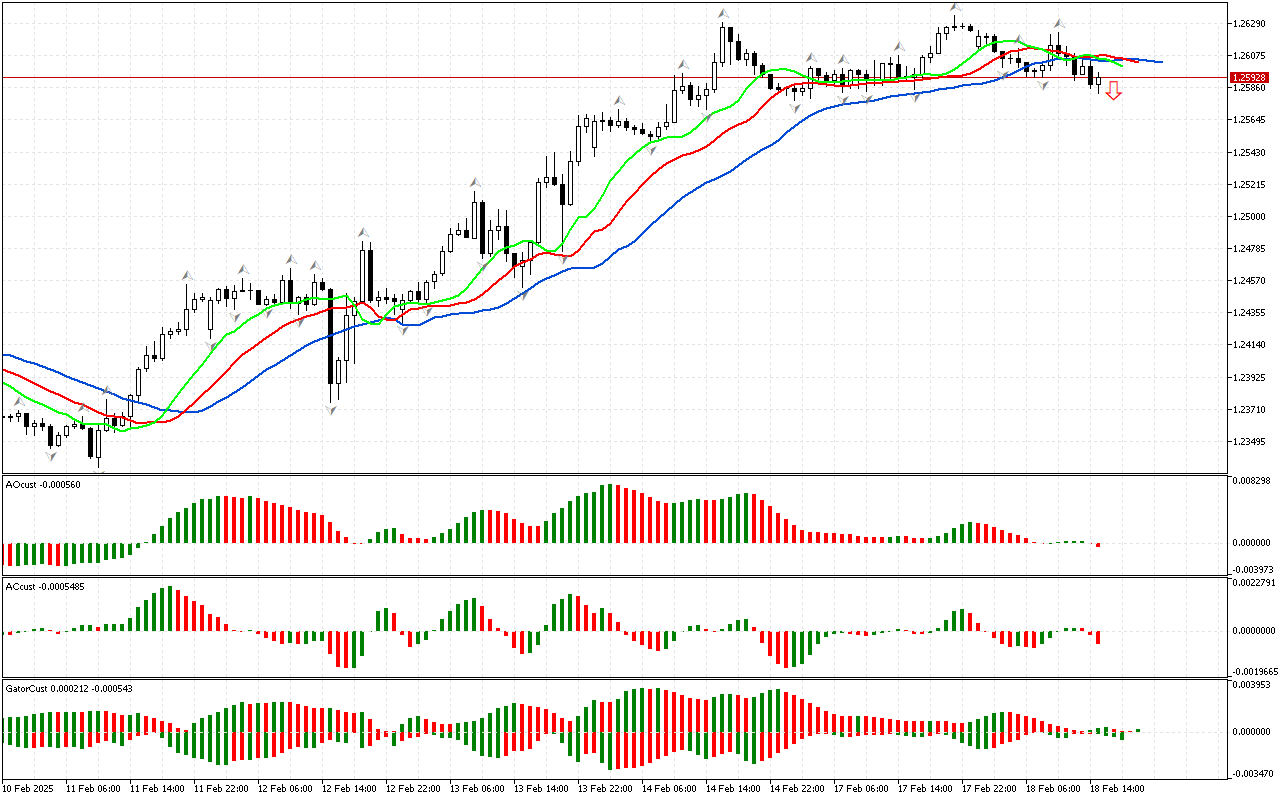Click the 13 Feb 14:00 time label
Image resolution: width=1280 pixels, height=800 pixels.
pos(541,788)
